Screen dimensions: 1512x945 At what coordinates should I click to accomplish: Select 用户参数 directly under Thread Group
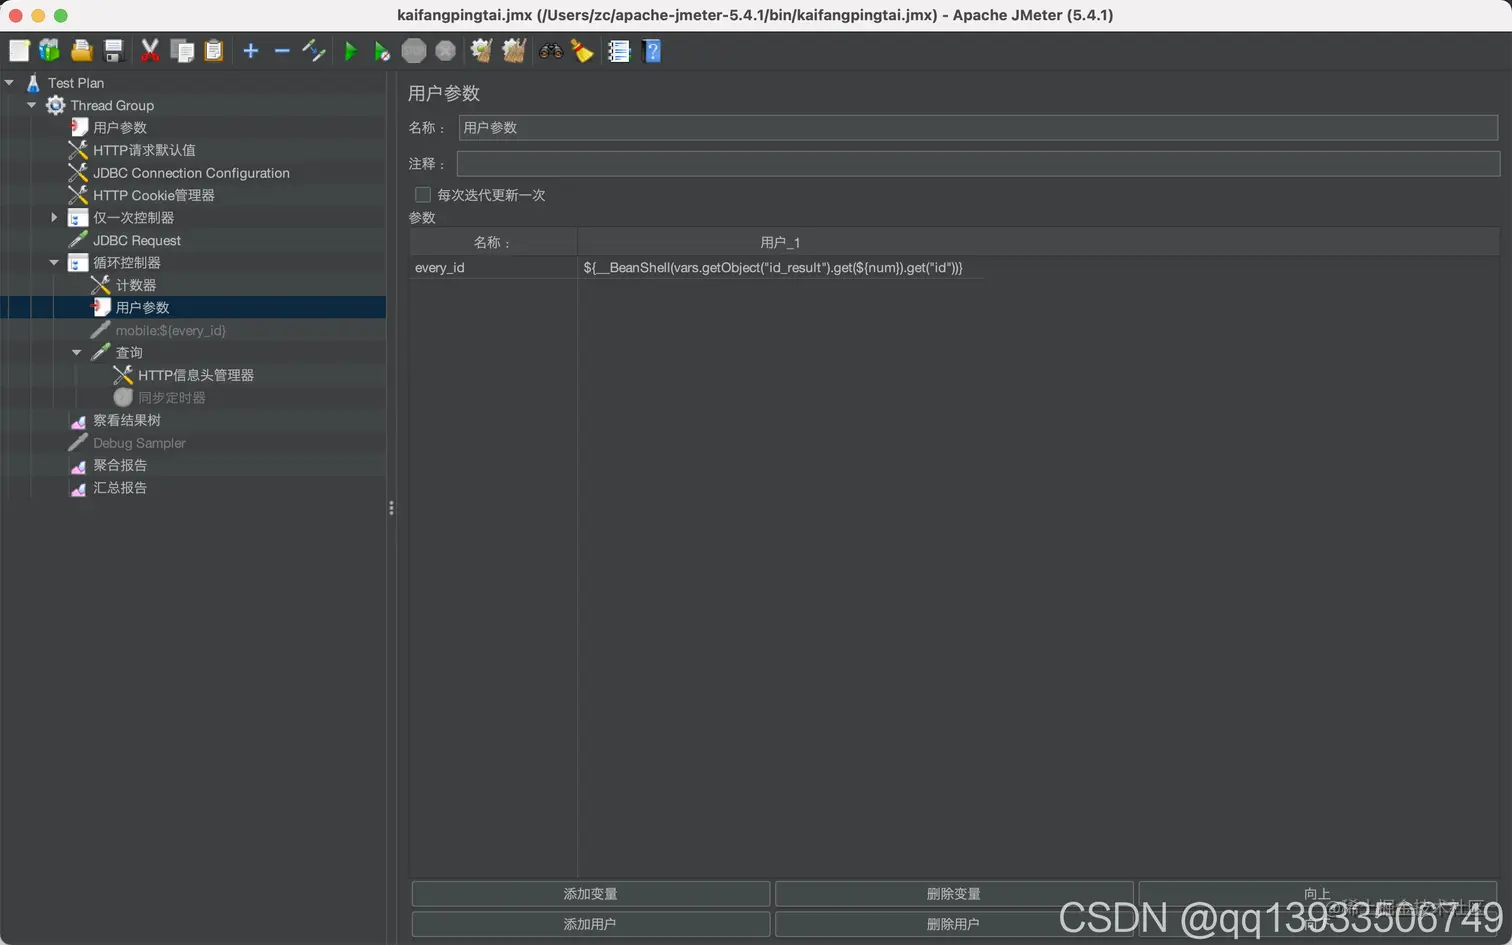tap(120, 127)
